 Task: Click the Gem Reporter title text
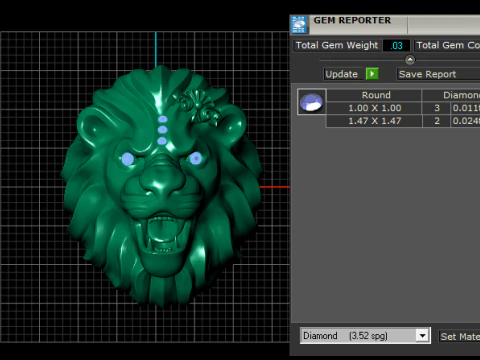(352, 20)
